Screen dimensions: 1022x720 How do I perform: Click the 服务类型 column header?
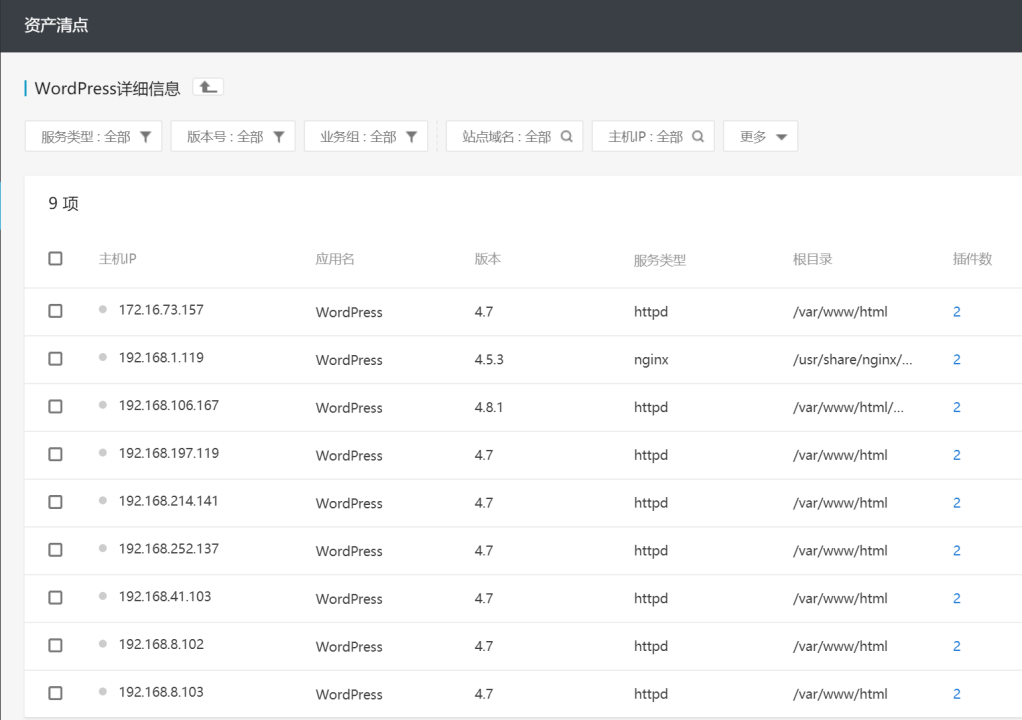tap(660, 260)
